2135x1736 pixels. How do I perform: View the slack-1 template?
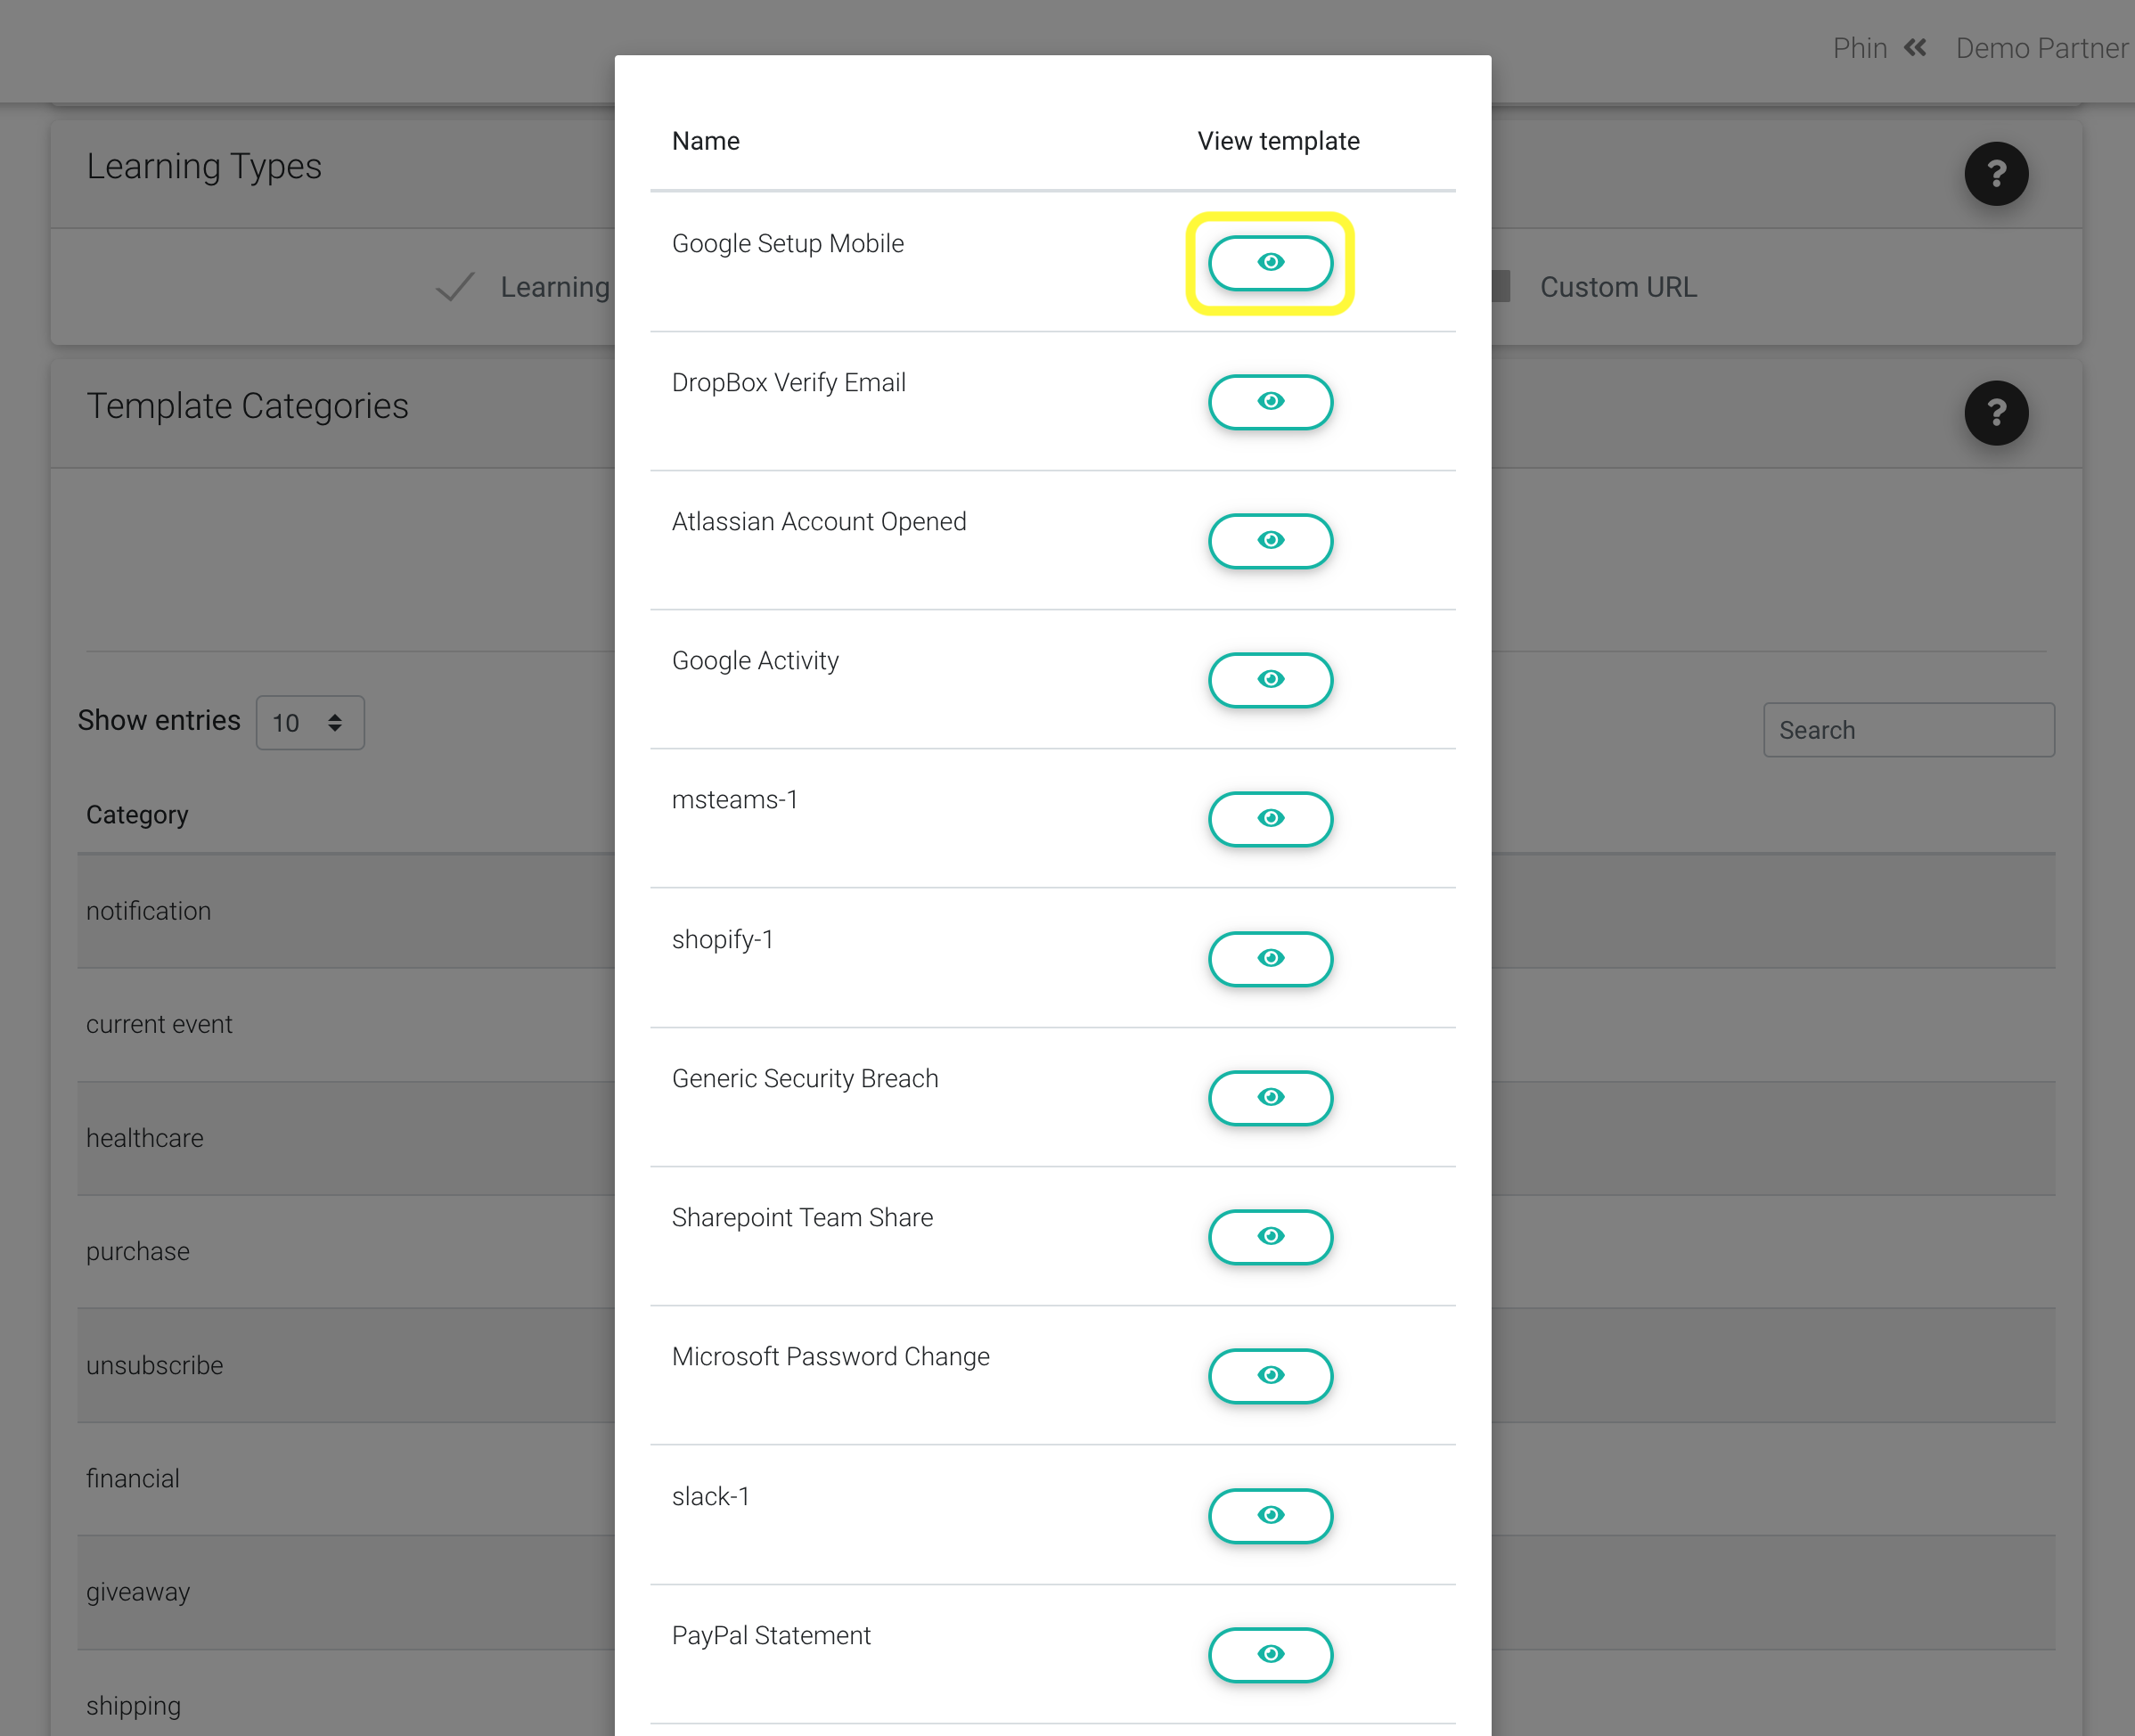coord(1270,1516)
